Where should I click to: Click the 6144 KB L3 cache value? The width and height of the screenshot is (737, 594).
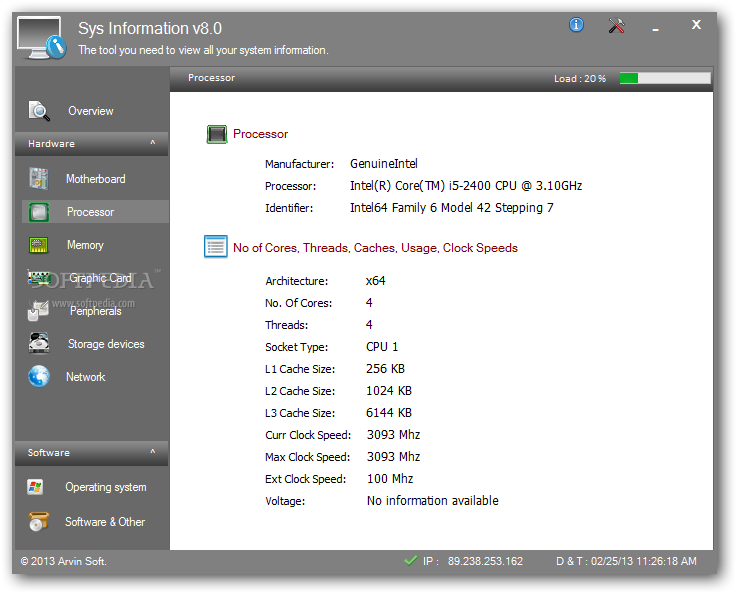389,413
